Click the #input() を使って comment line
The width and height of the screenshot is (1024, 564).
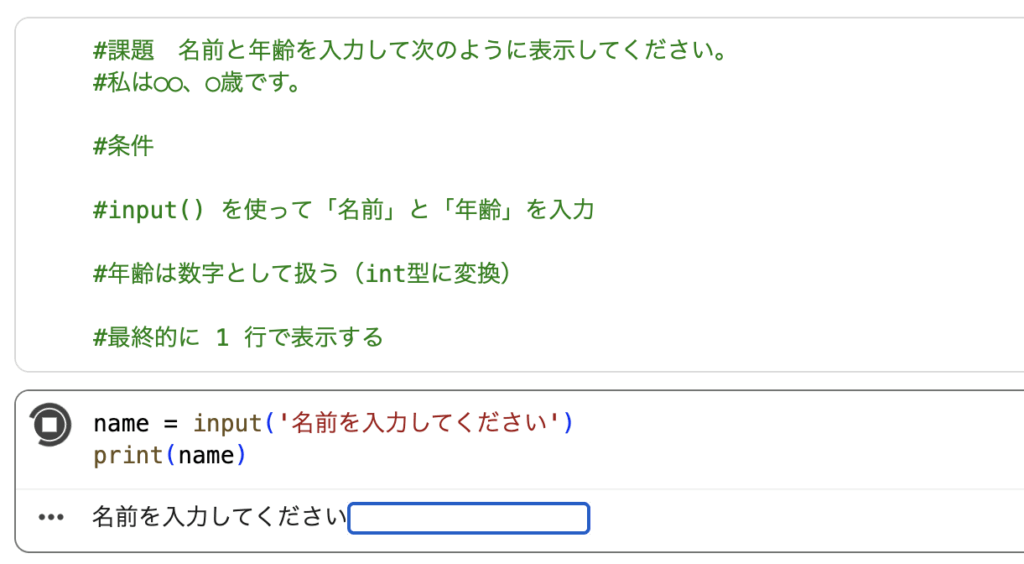click(x=343, y=210)
